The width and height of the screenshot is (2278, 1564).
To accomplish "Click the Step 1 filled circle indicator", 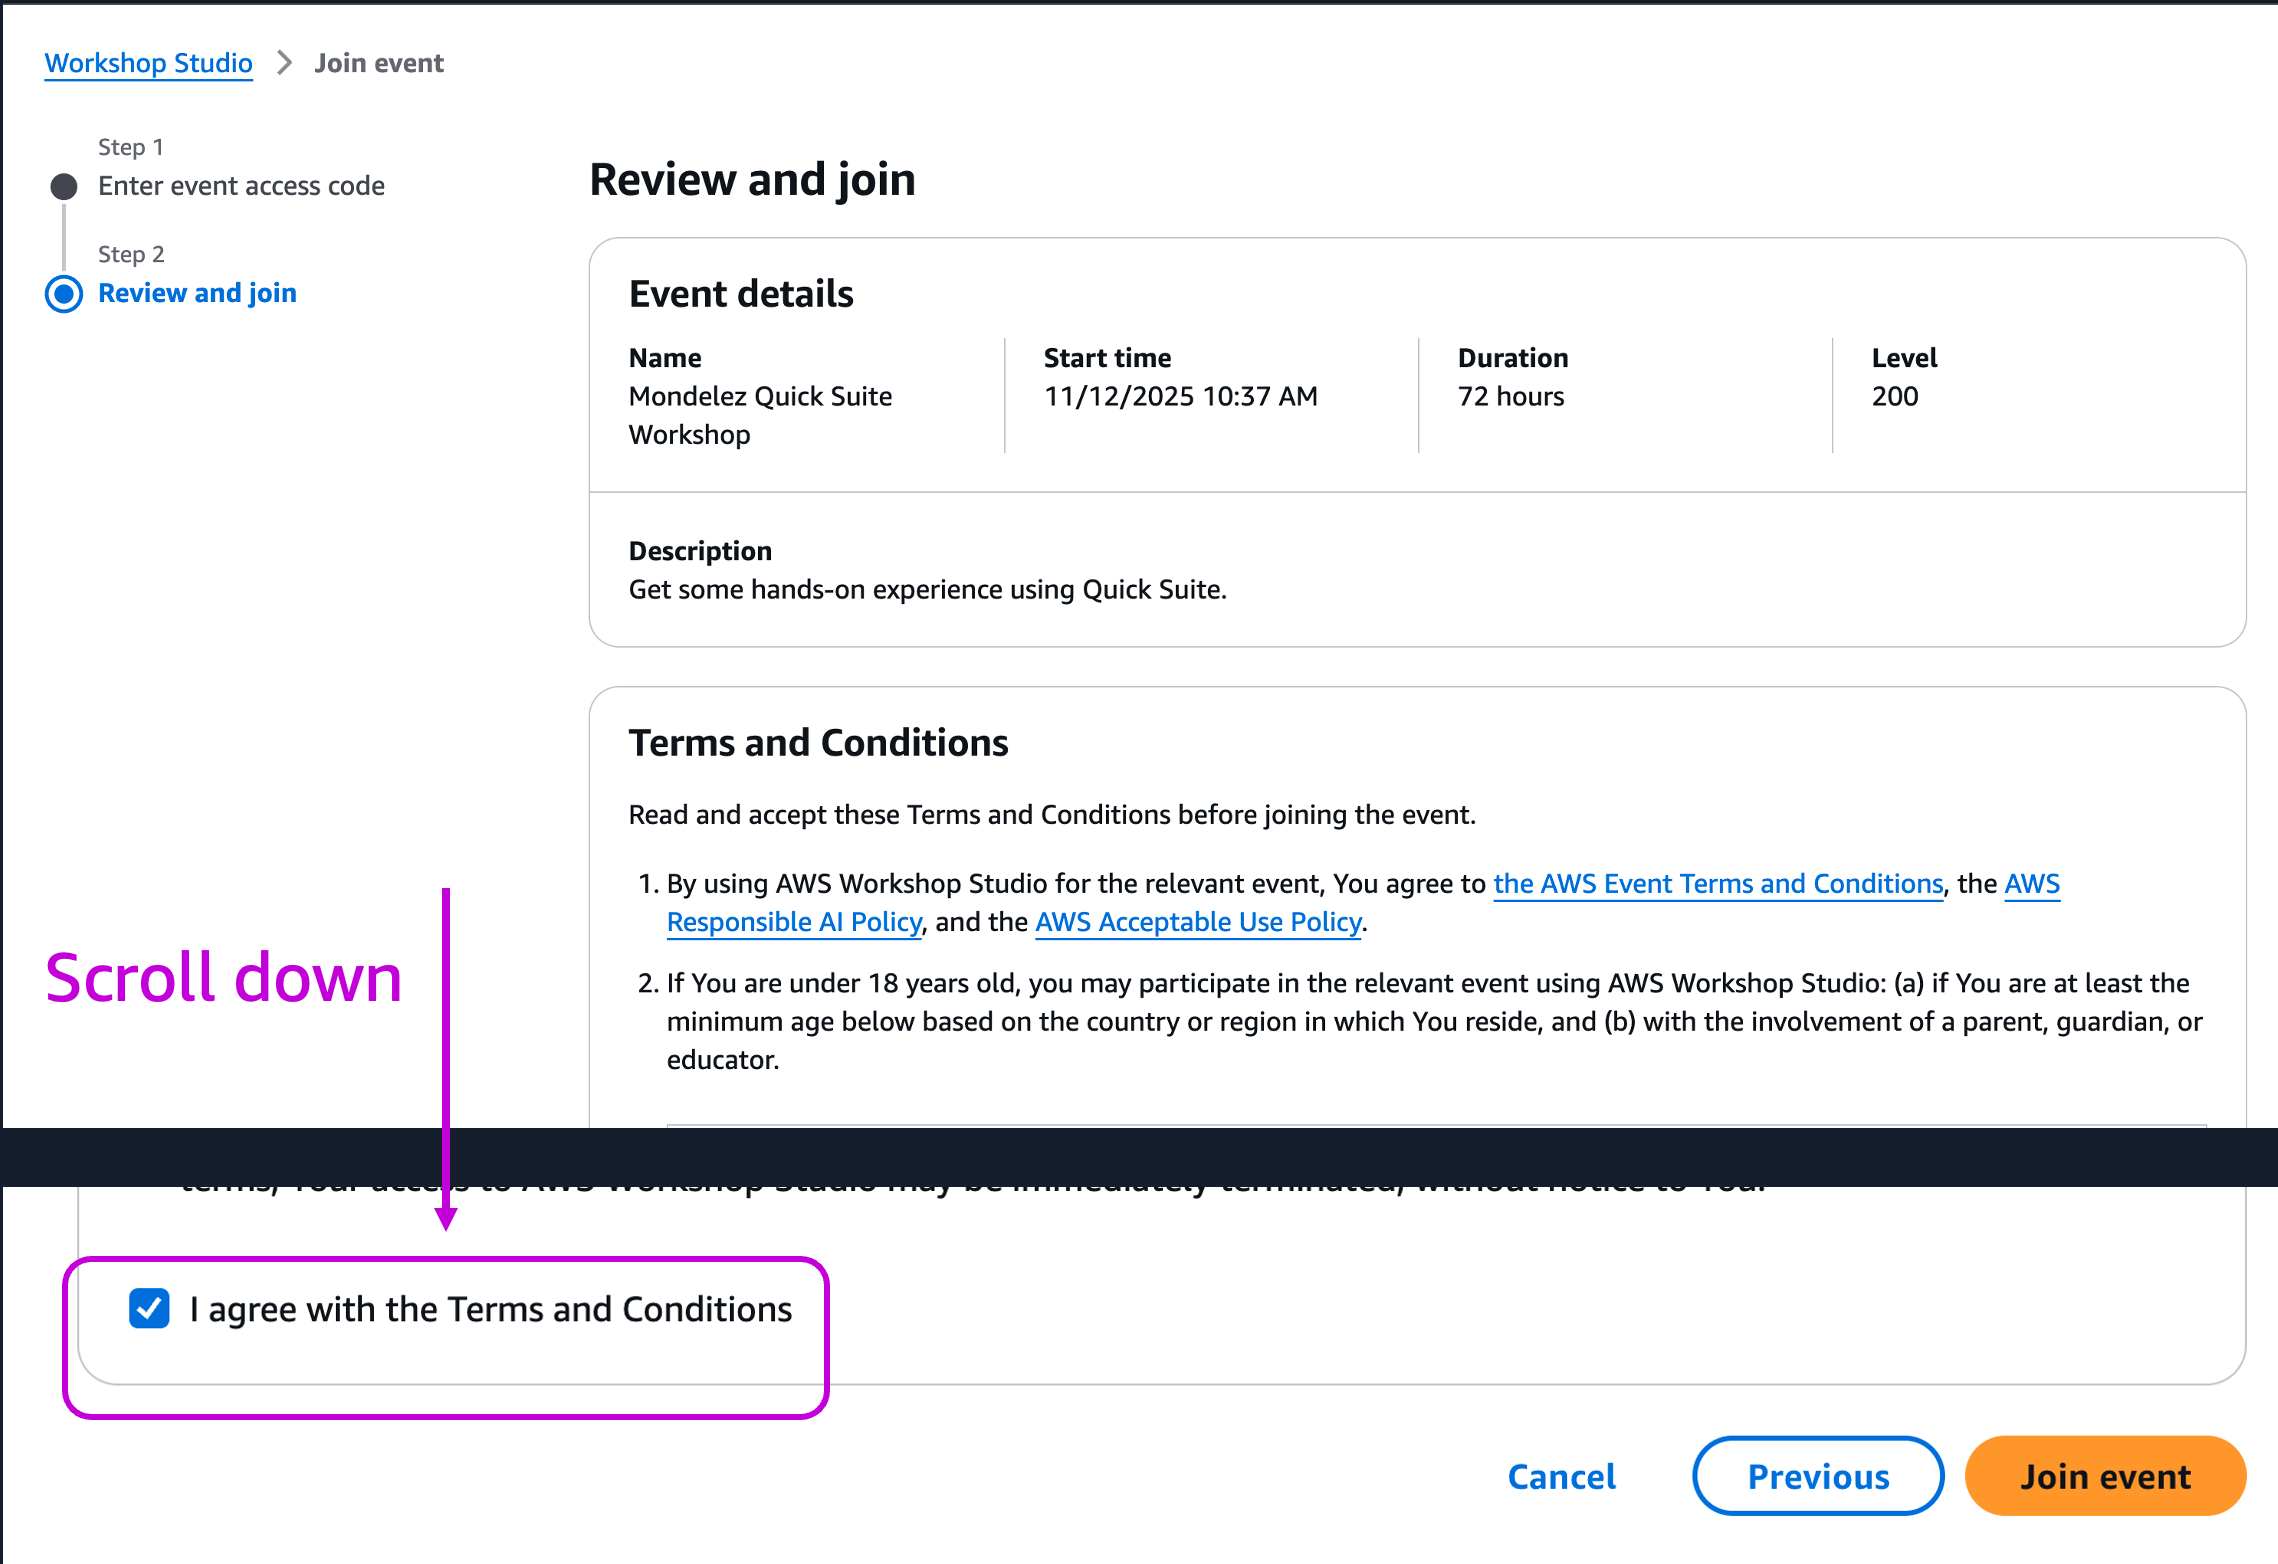I will point(64,186).
